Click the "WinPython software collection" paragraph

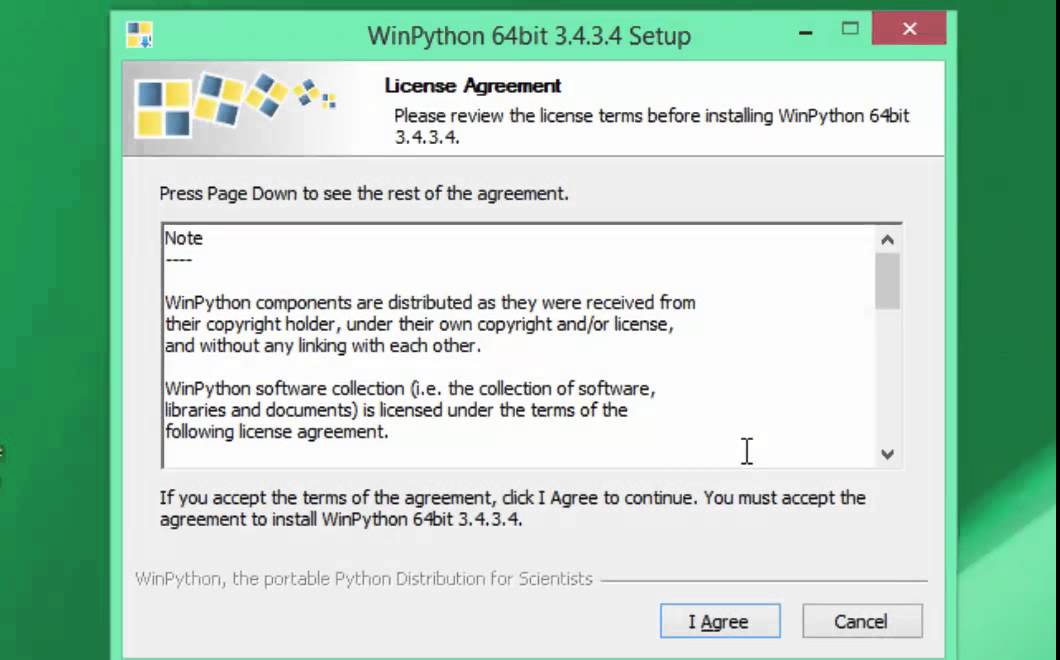[x=410, y=410]
